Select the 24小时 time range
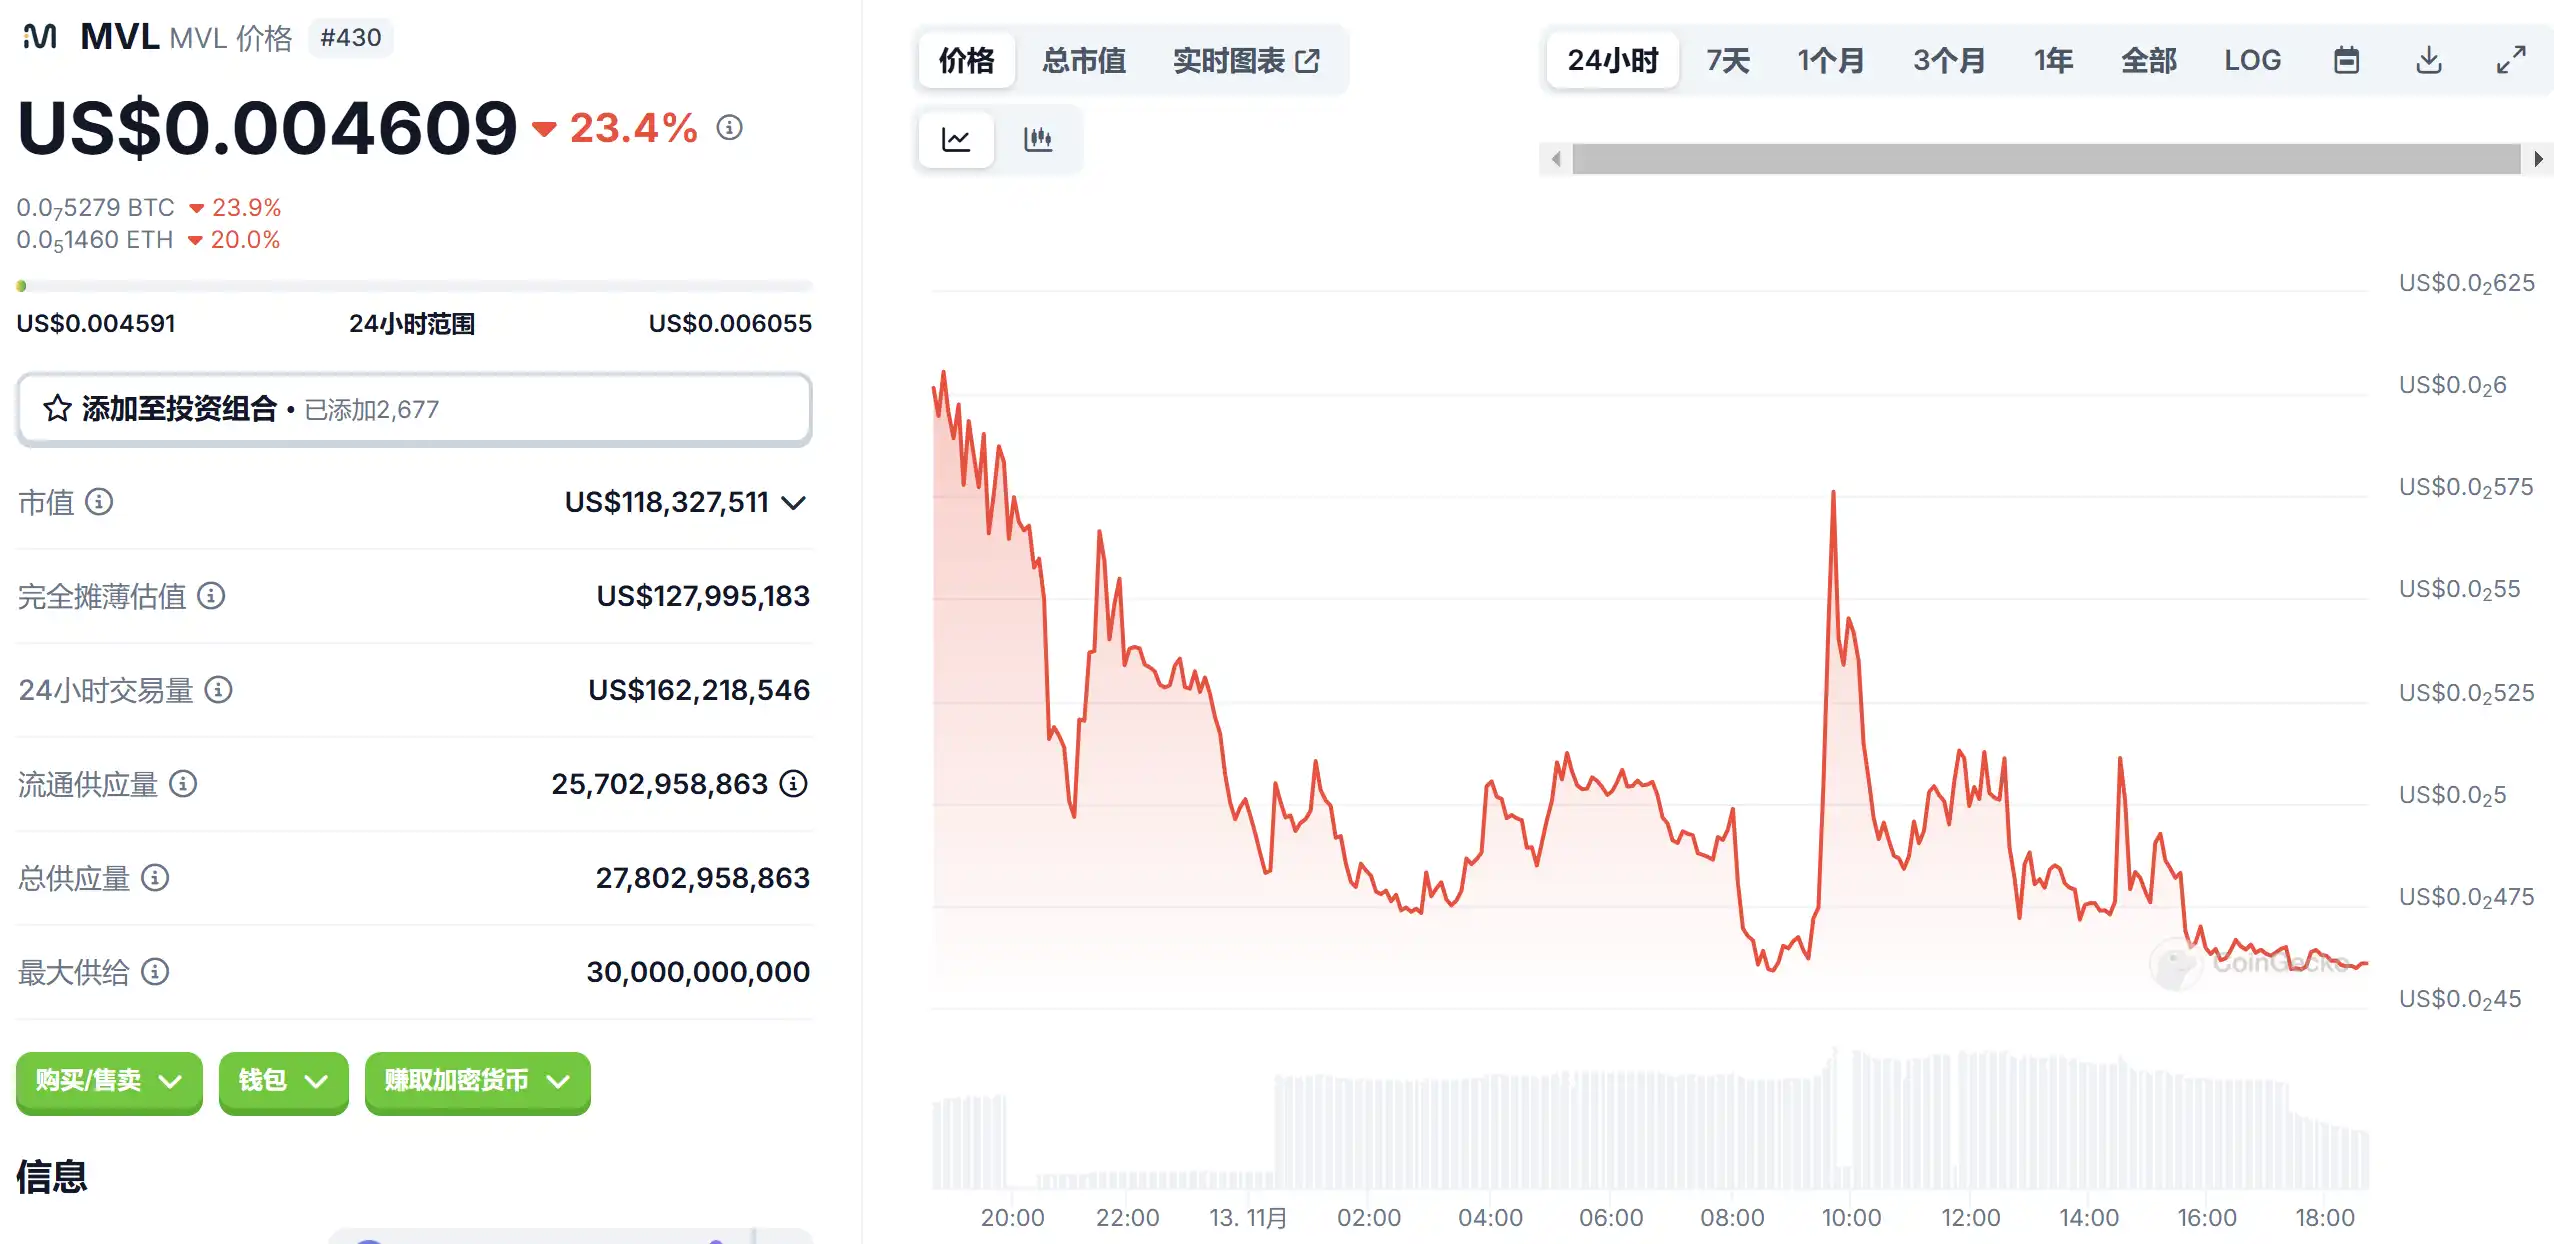The height and width of the screenshot is (1244, 2554). tap(1612, 61)
